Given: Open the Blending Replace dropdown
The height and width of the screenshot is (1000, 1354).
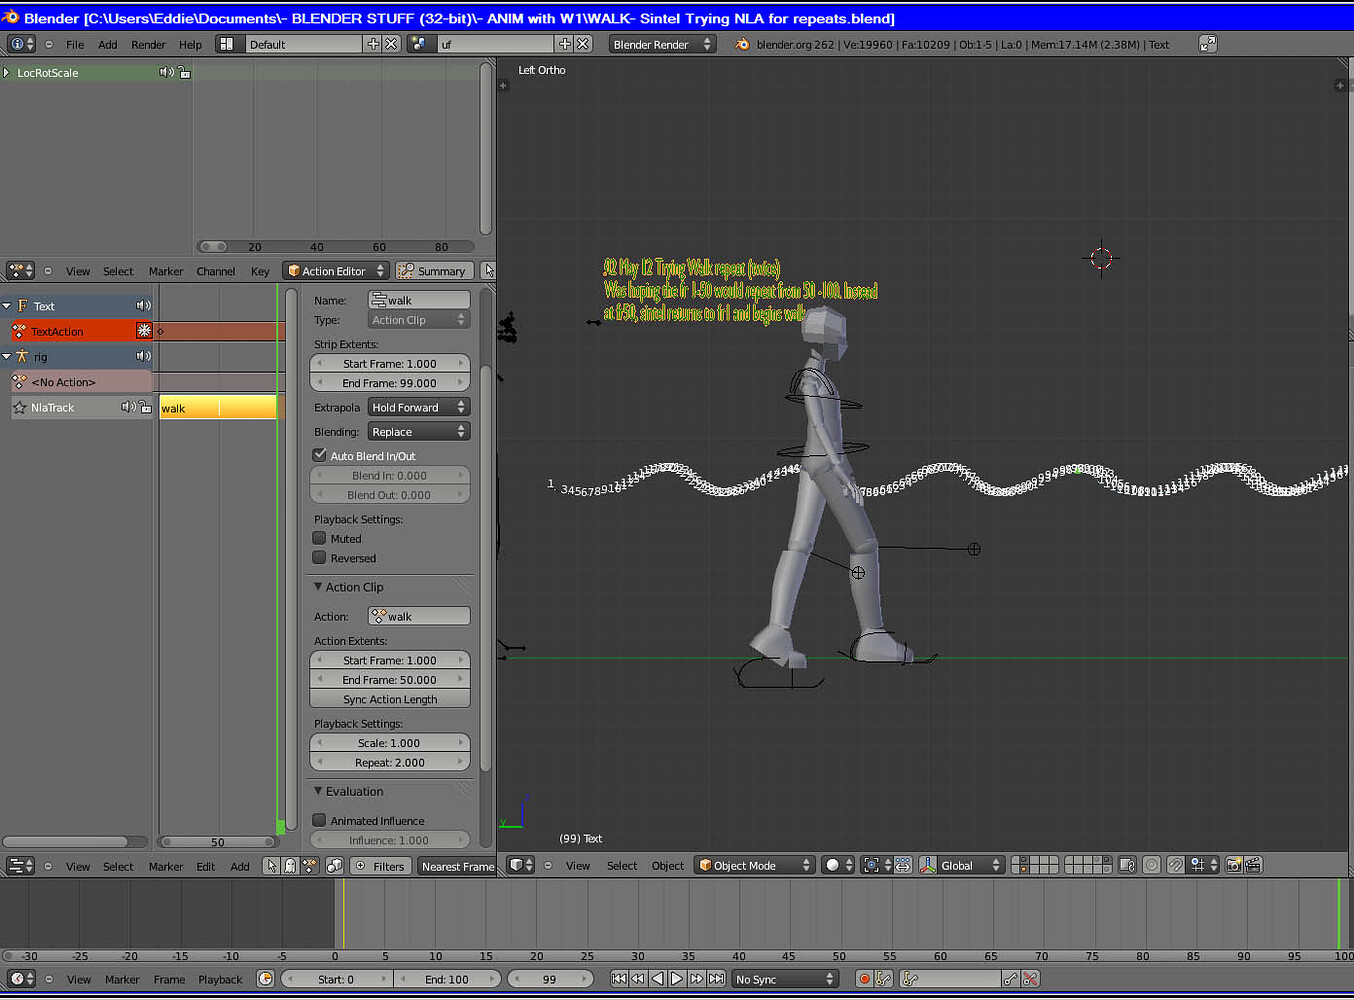Looking at the screenshot, I should (x=419, y=432).
